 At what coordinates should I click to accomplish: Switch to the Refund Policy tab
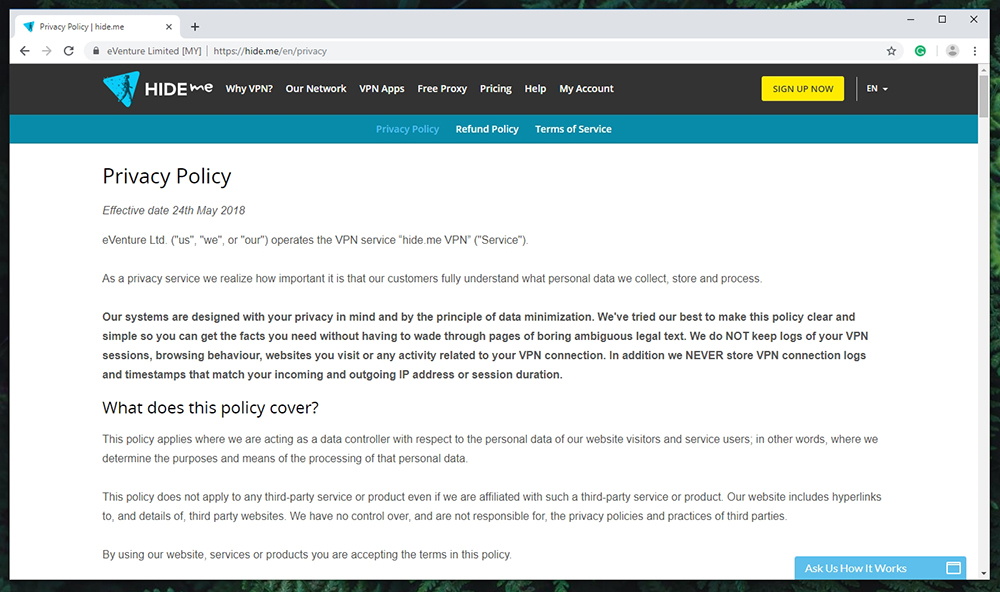click(x=487, y=129)
